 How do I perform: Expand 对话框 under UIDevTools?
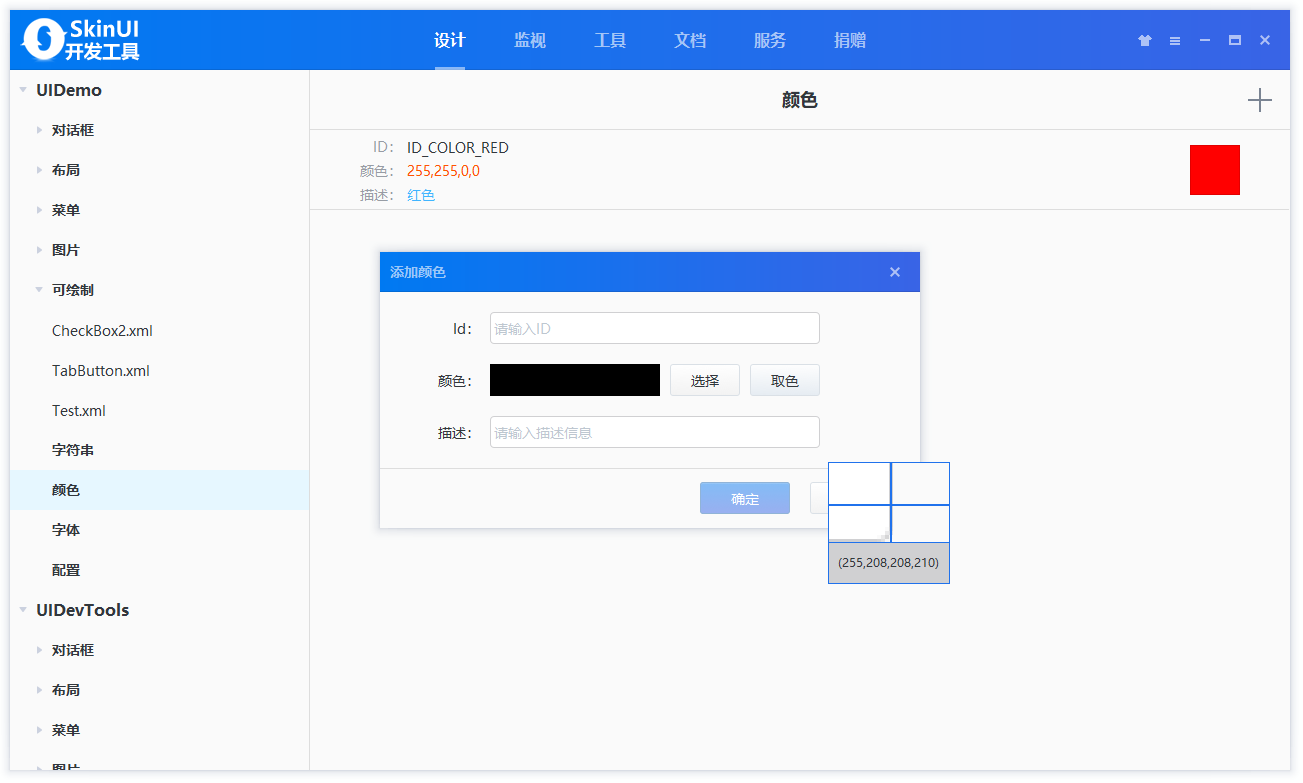pyautogui.click(x=39, y=650)
